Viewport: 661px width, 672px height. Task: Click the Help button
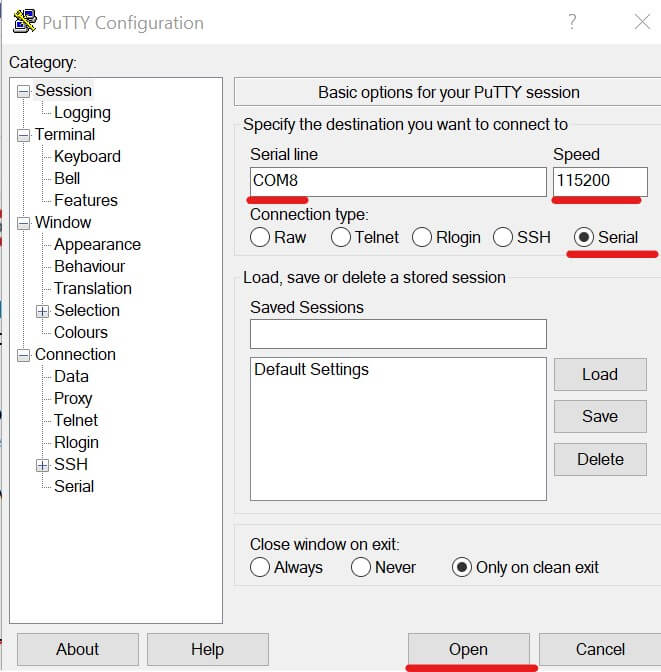pos(207,649)
